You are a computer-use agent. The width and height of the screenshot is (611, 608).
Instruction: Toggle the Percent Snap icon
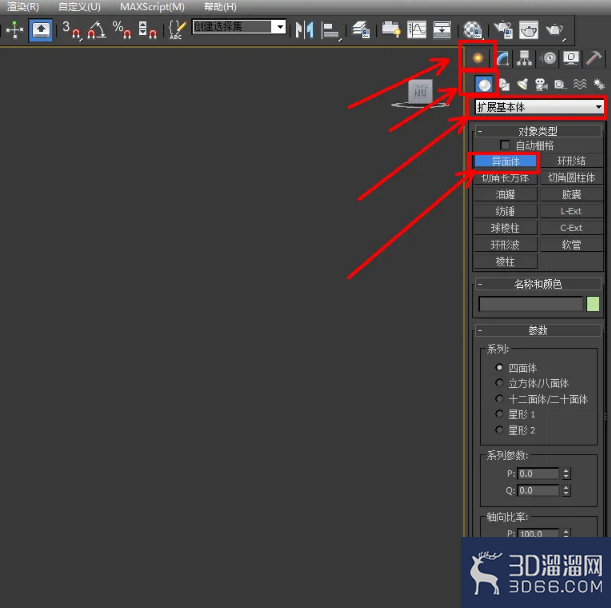(122, 30)
